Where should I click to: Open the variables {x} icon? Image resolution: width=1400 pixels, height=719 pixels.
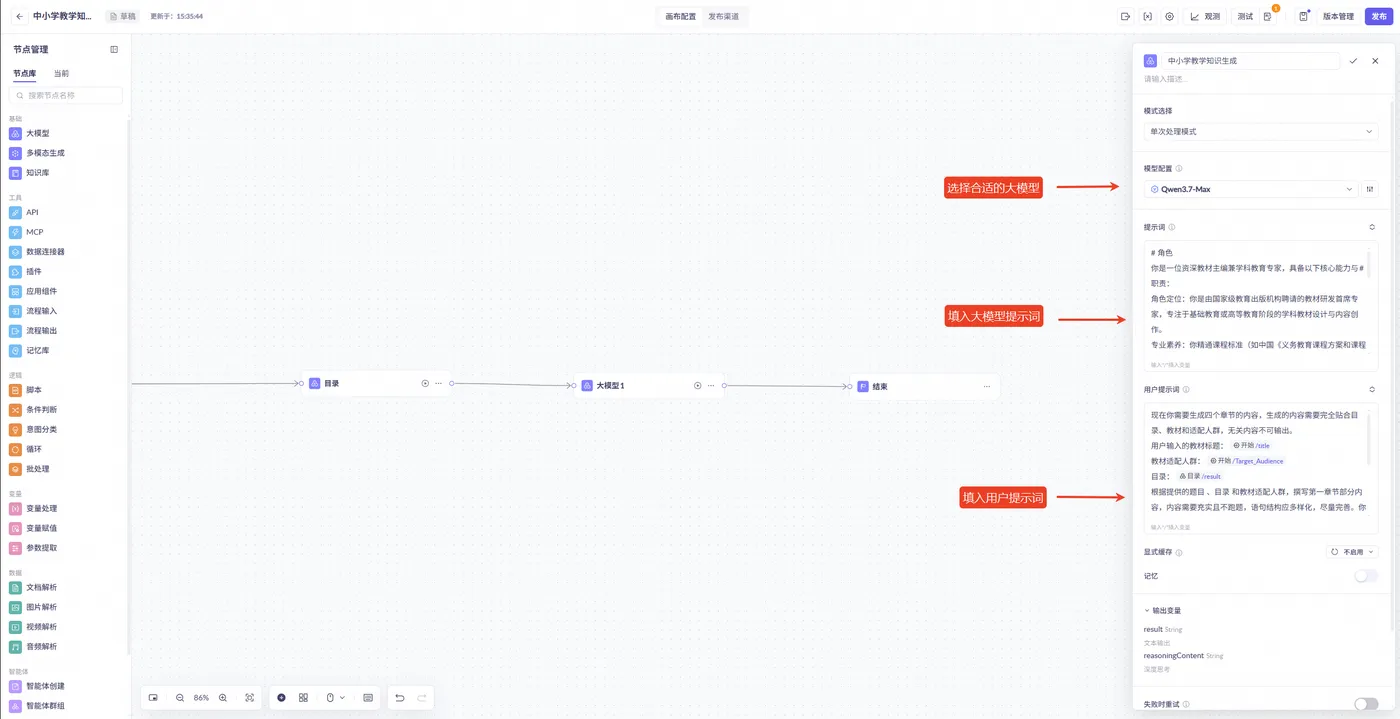click(x=1147, y=16)
